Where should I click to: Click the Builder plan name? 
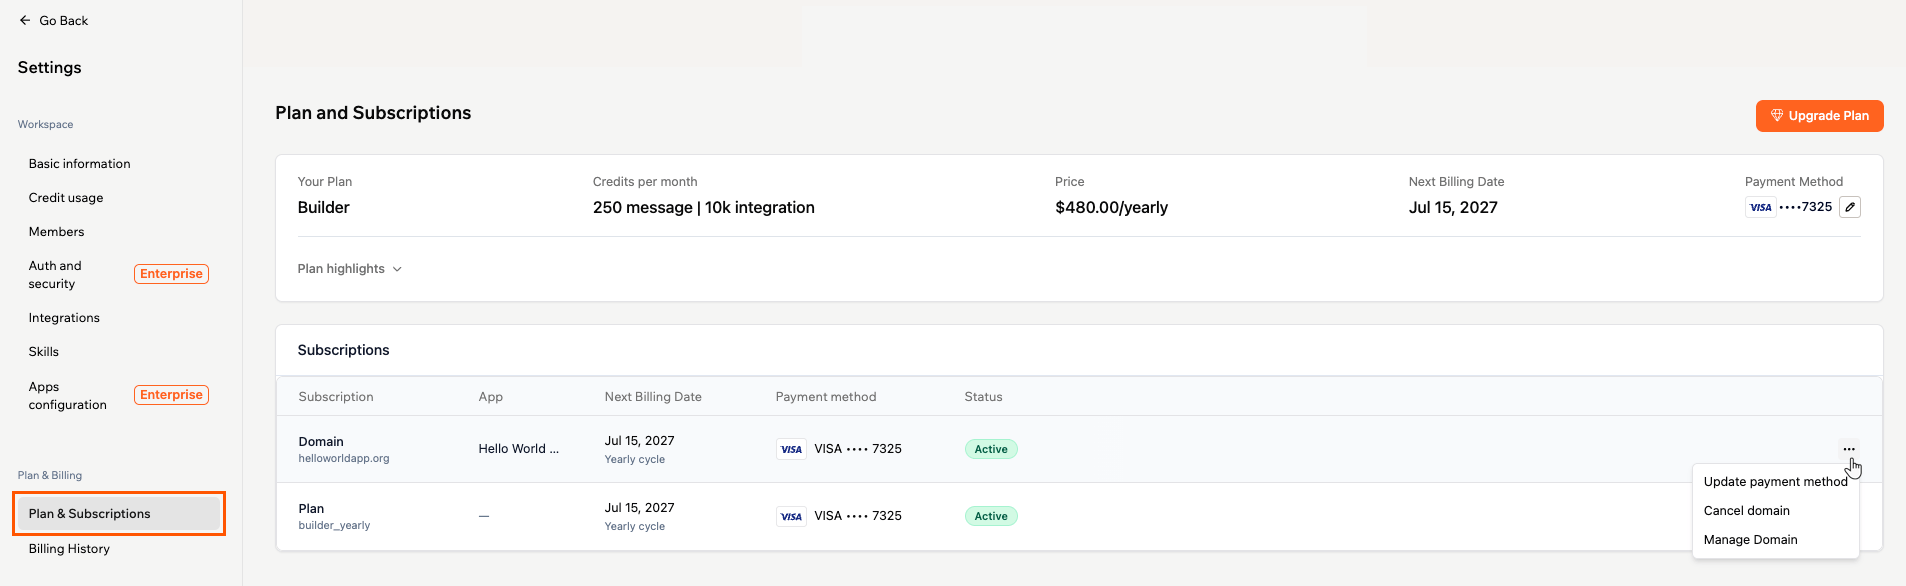[323, 208]
